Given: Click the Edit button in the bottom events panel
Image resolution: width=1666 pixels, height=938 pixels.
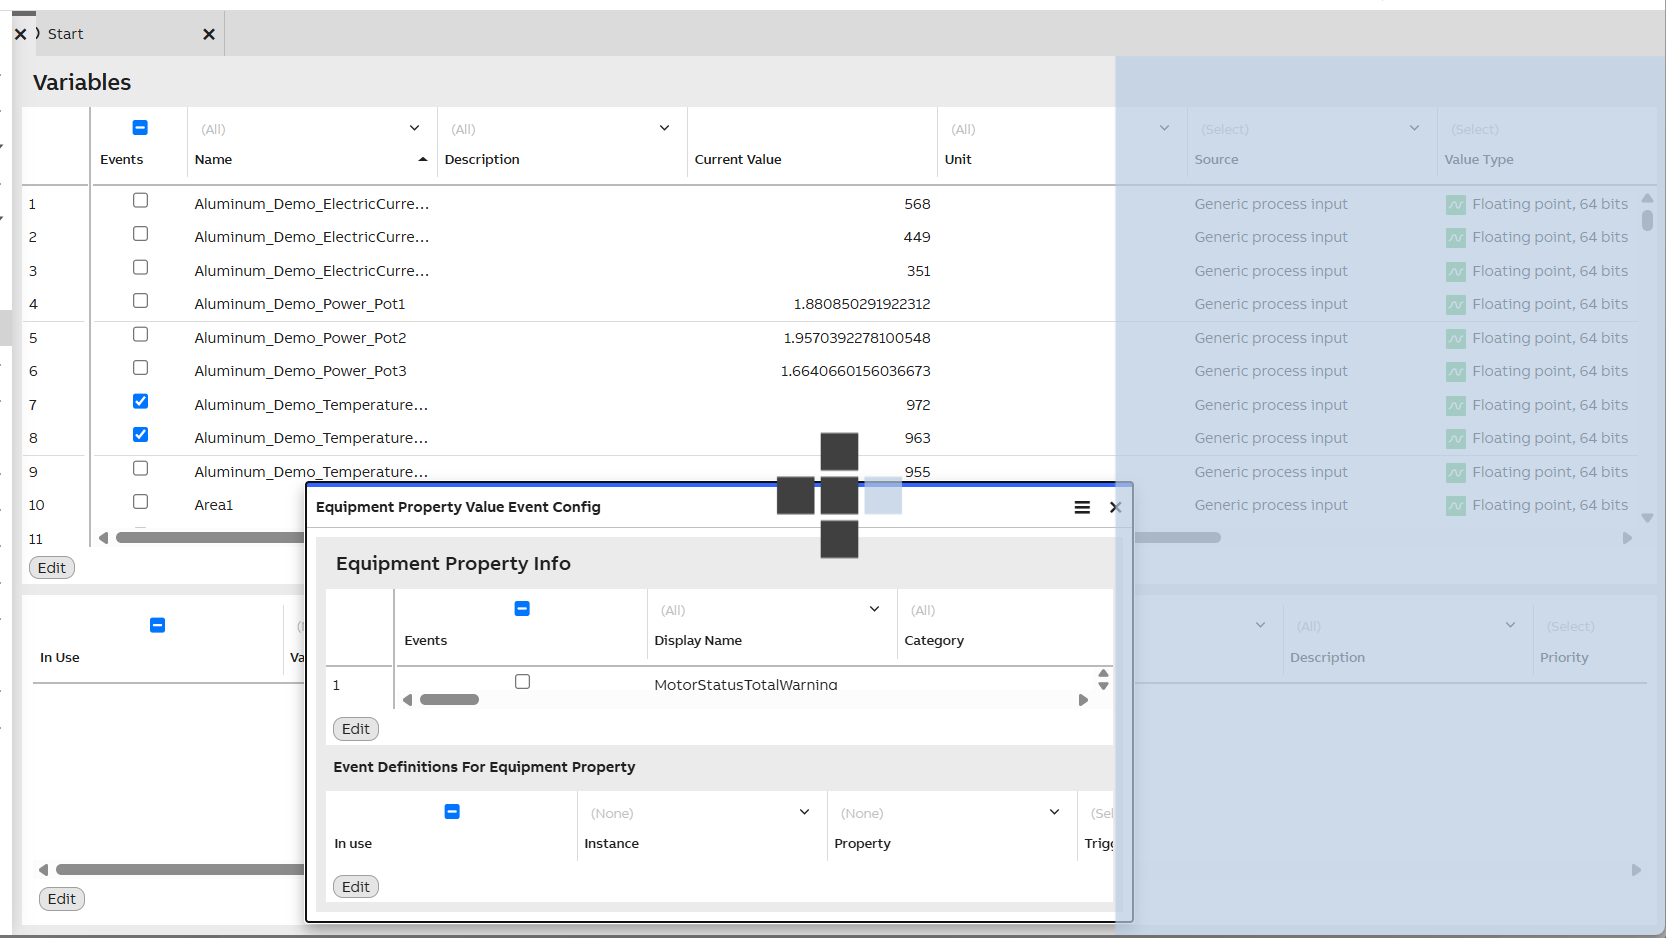Looking at the screenshot, I should (x=62, y=899).
